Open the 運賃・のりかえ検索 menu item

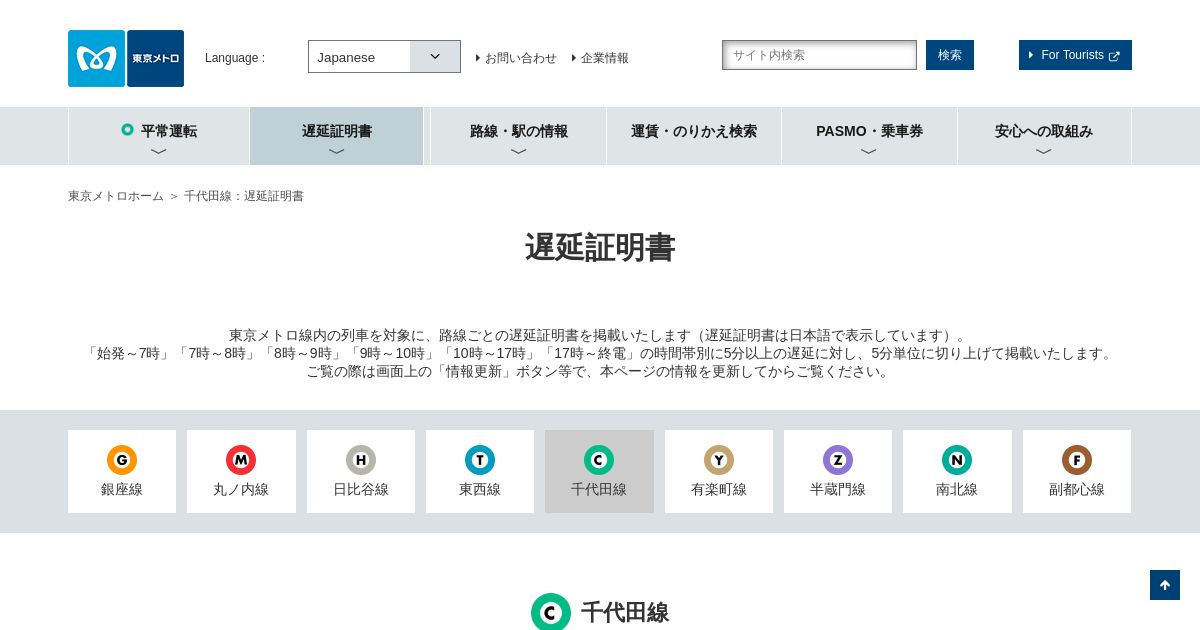[x=694, y=136]
